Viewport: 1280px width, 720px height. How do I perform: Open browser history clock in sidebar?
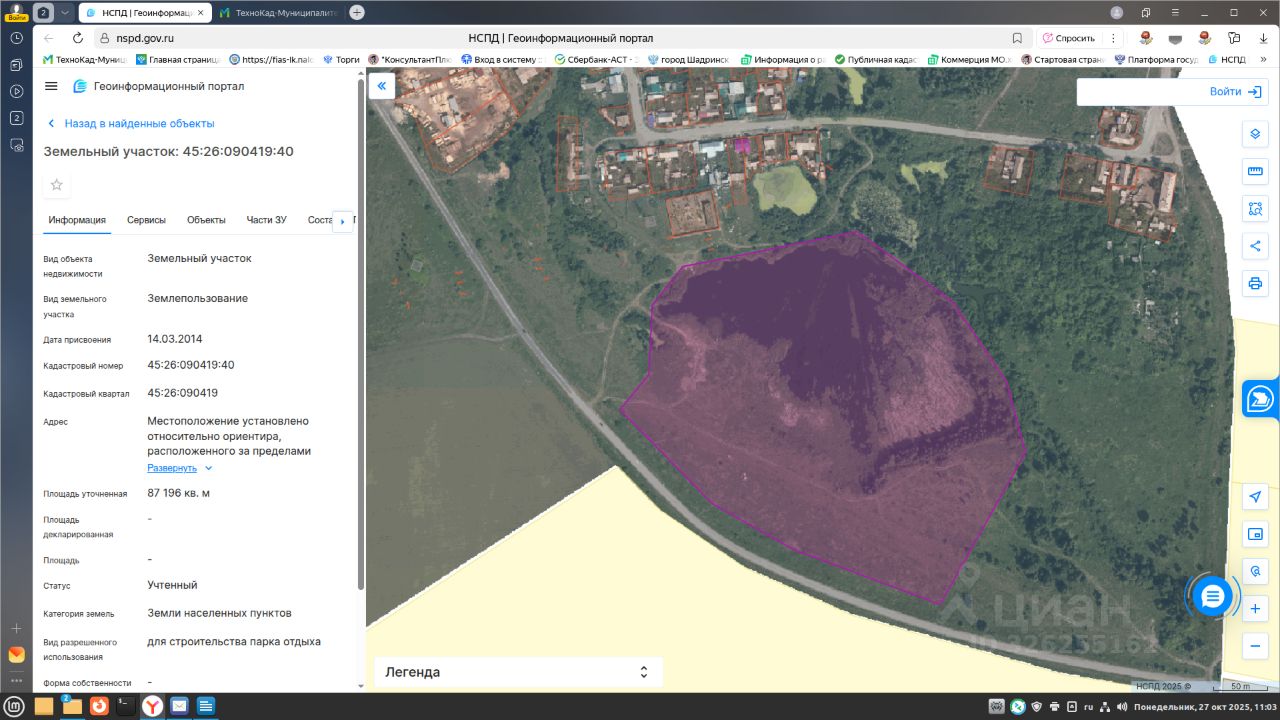16,38
